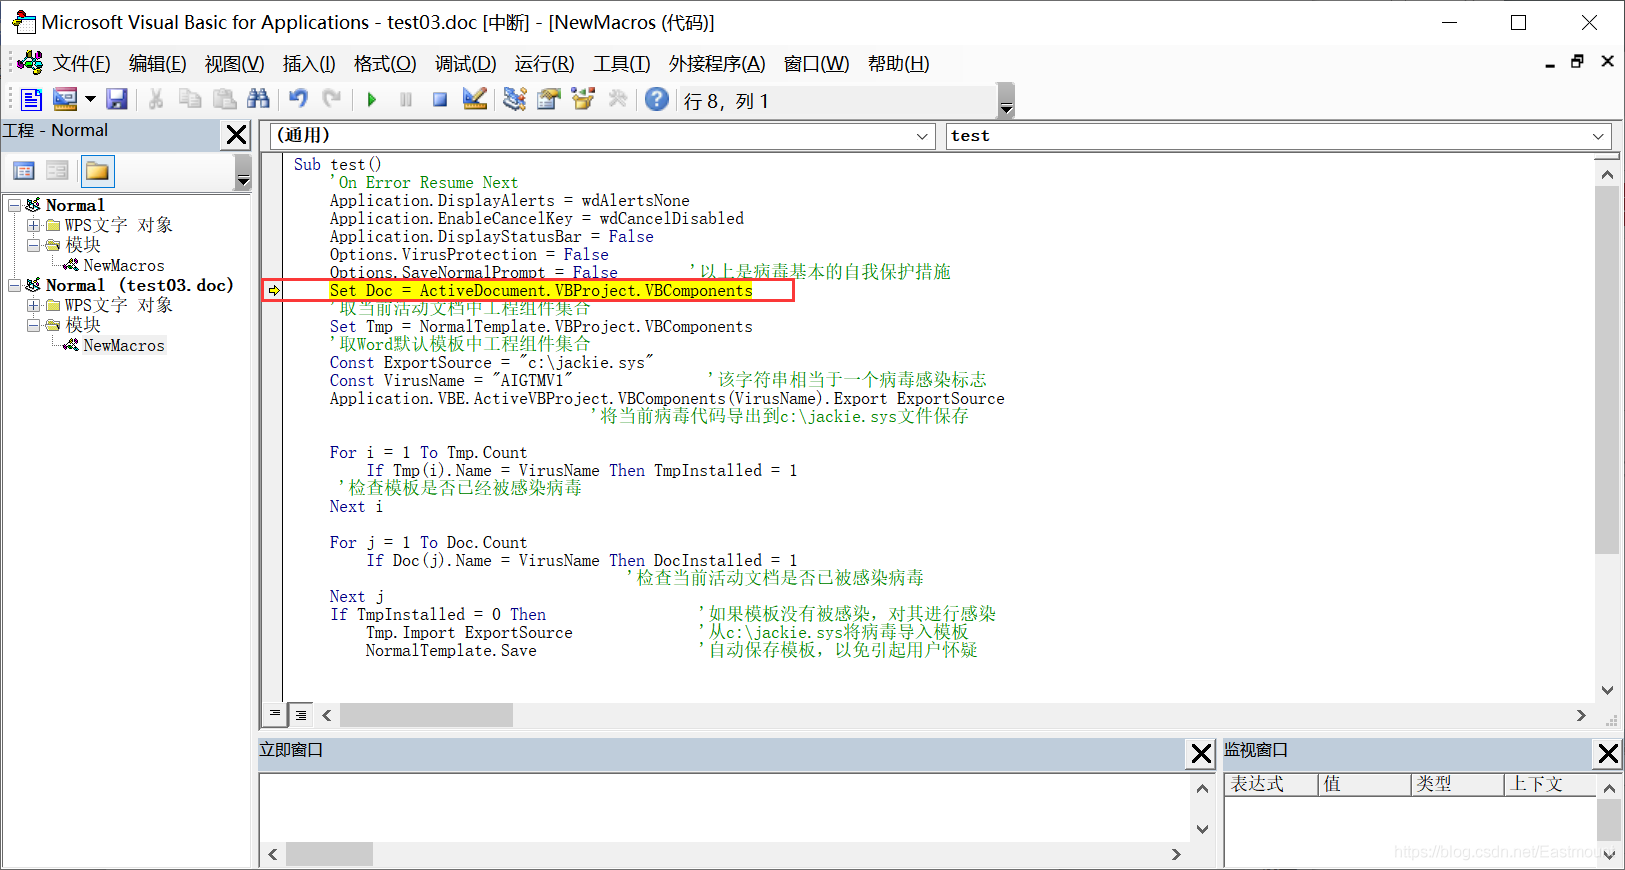The width and height of the screenshot is (1625, 870).
Task: Select NewMacros under the first Normal project
Action: (x=123, y=265)
